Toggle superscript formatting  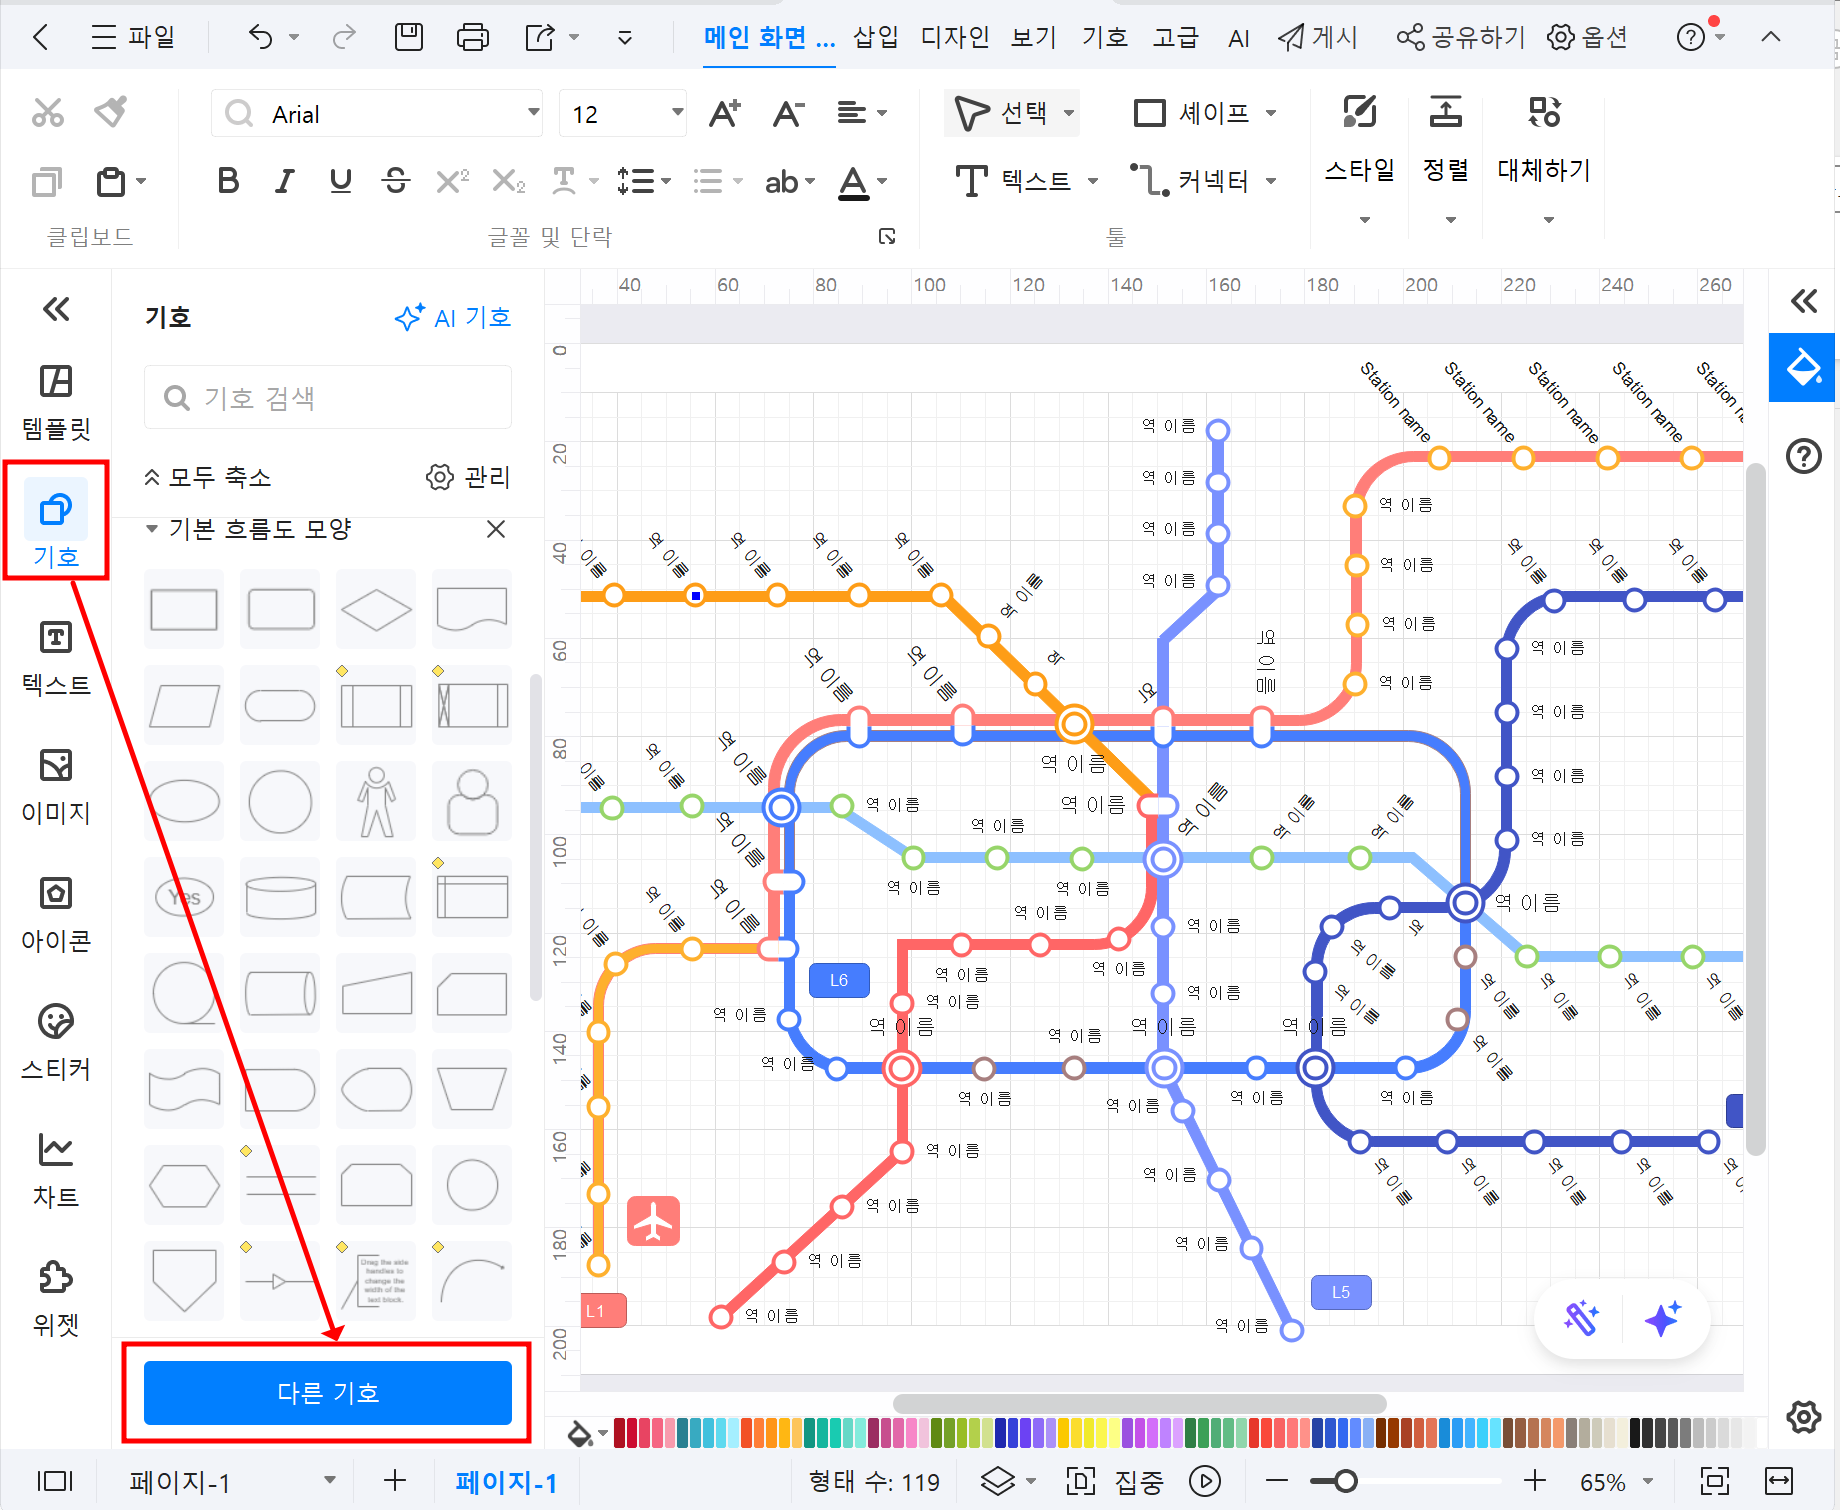click(x=452, y=181)
